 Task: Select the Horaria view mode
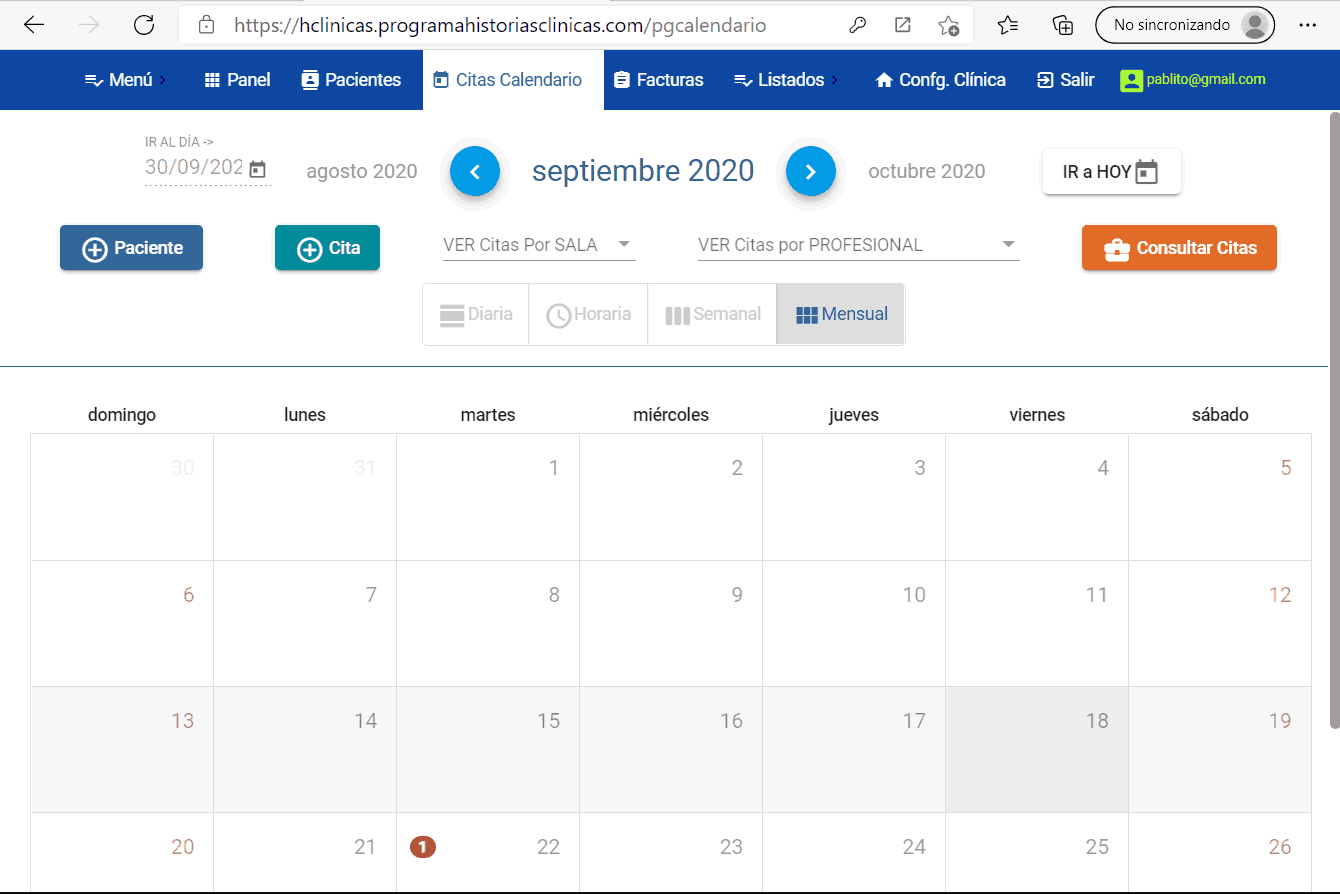588,313
